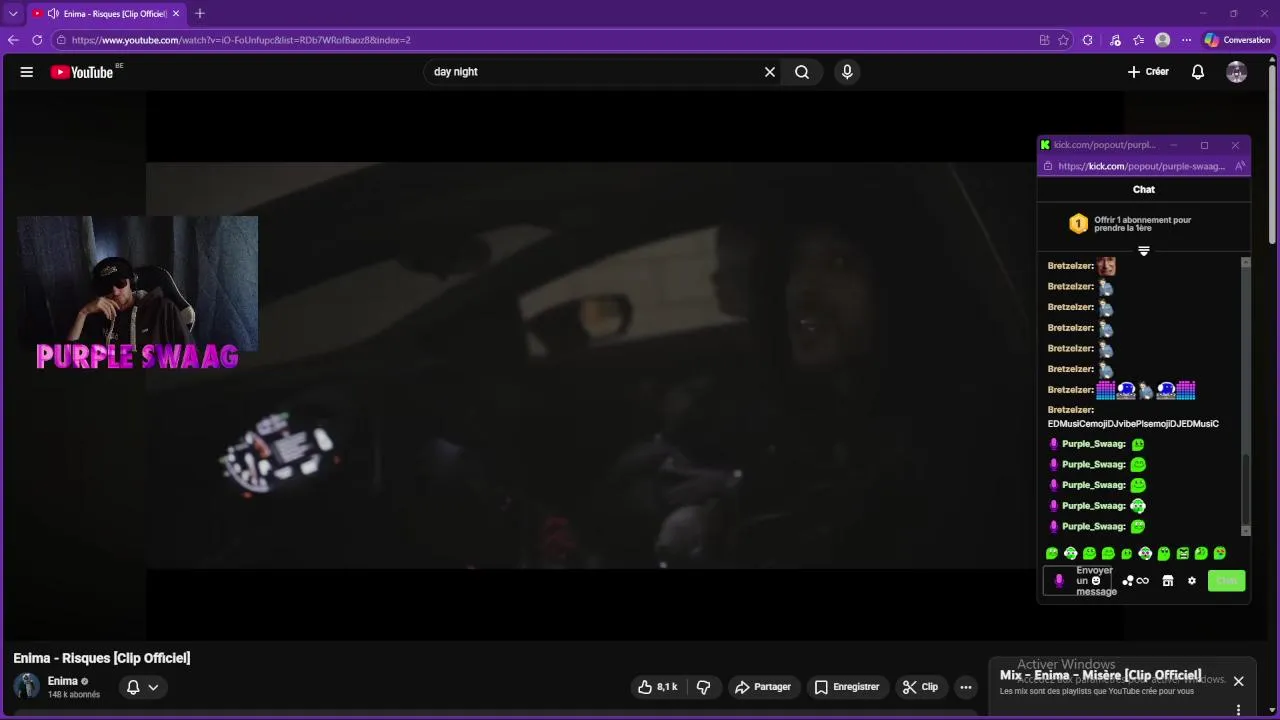Open more actions for the video
This screenshot has height=720, width=1280.
965,687
